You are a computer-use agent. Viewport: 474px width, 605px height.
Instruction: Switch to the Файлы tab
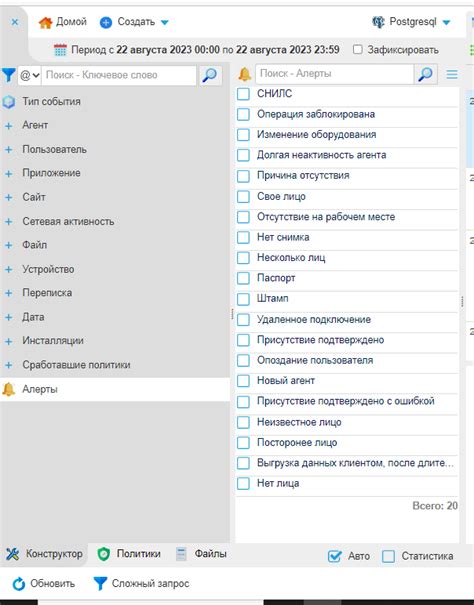point(201,554)
